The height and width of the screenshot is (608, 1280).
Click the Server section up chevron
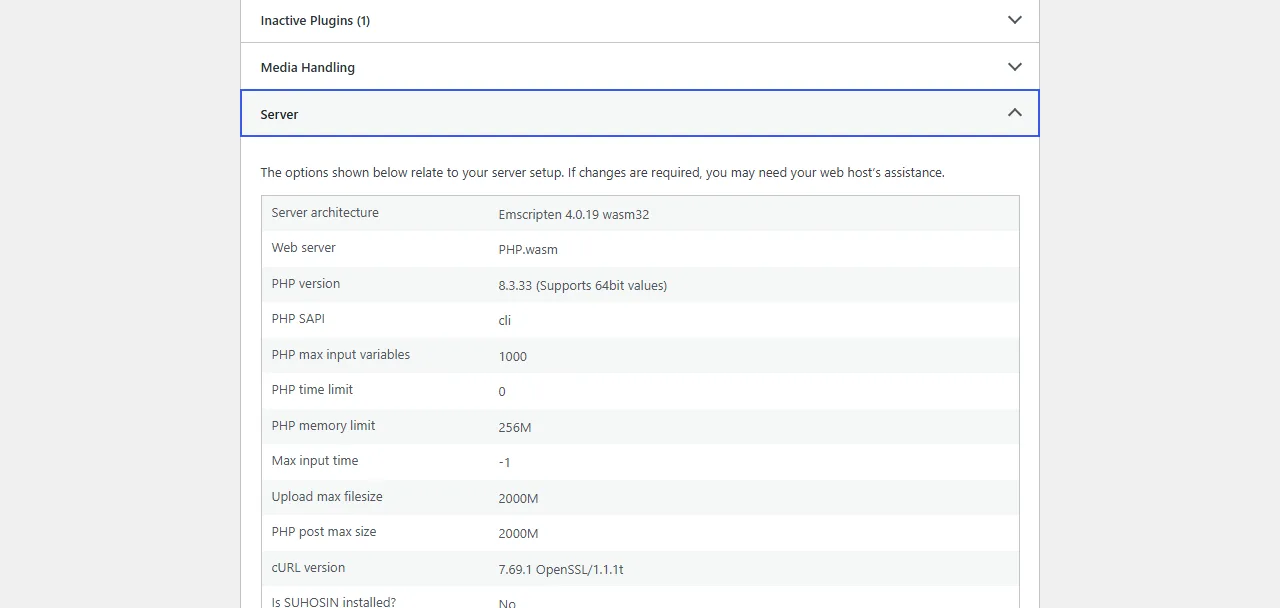pyautogui.click(x=1014, y=113)
